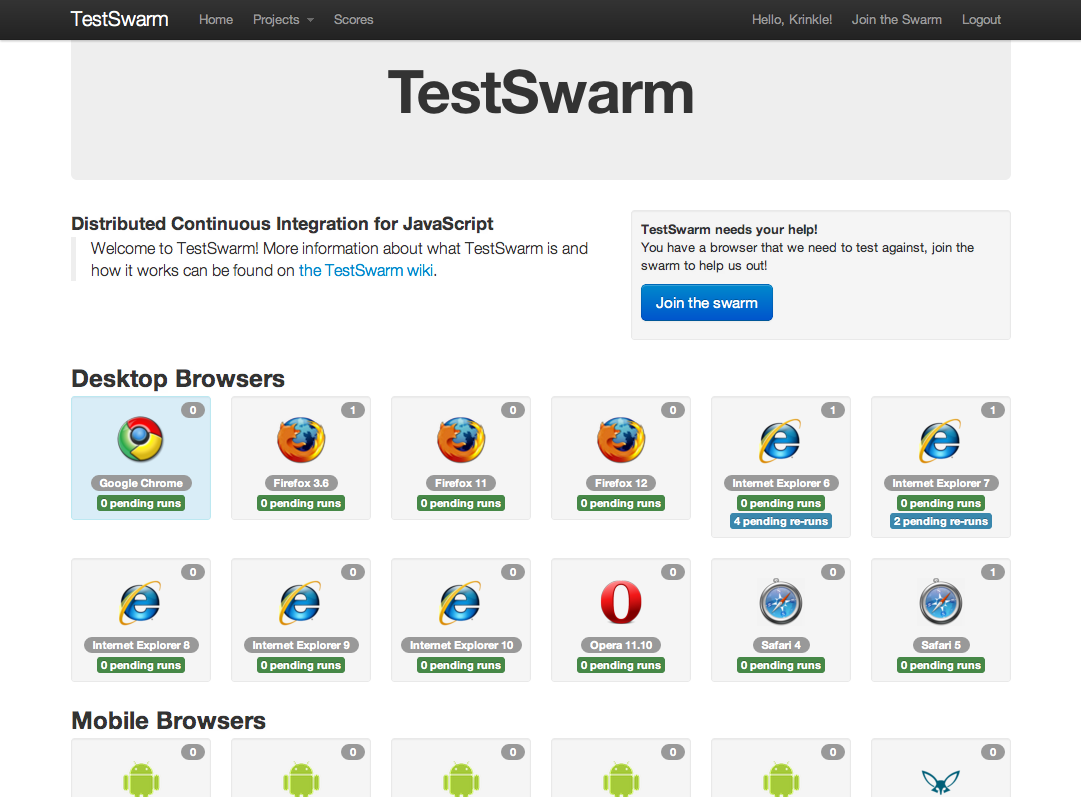Click Opera 11.10's 0 pending runs badge
The width and height of the screenshot is (1081, 797).
click(620, 665)
